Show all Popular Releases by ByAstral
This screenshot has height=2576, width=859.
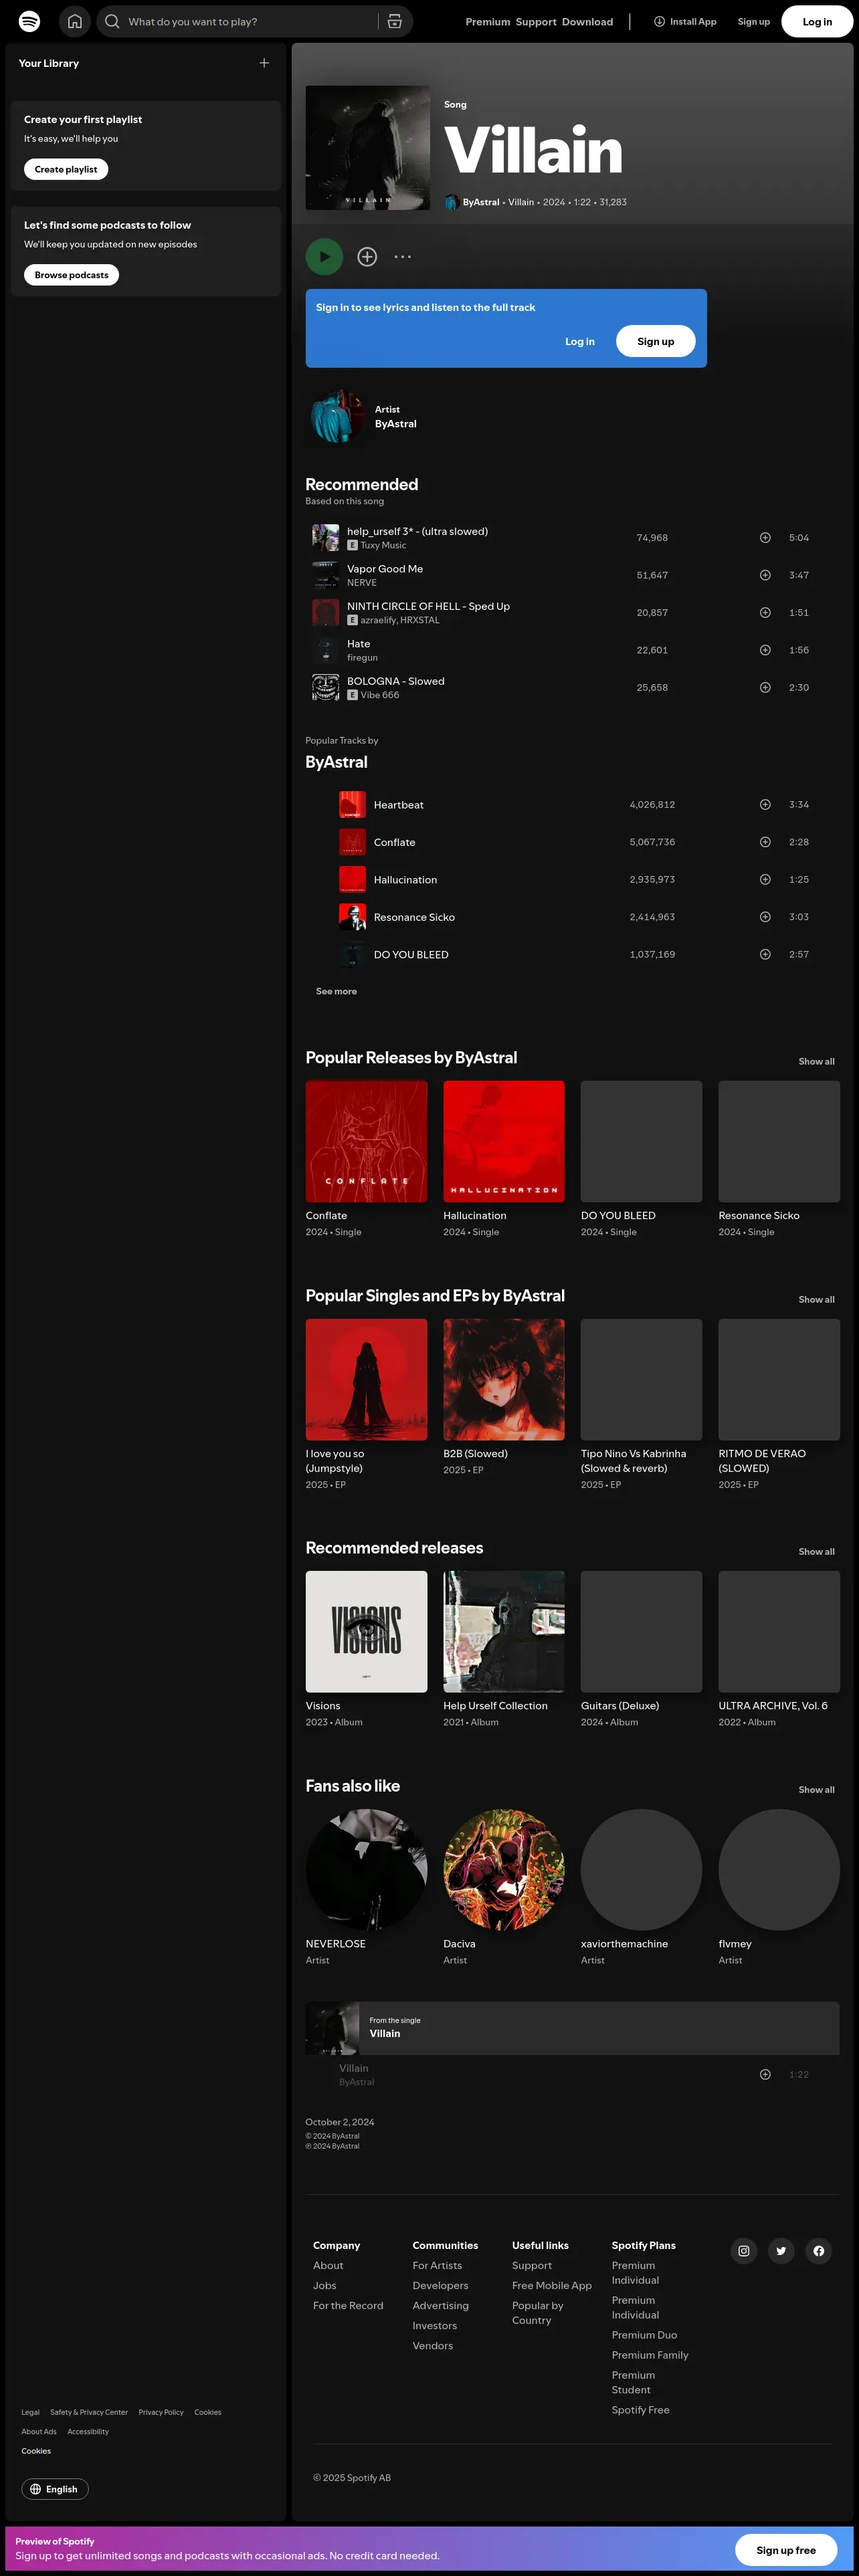[x=816, y=1062]
